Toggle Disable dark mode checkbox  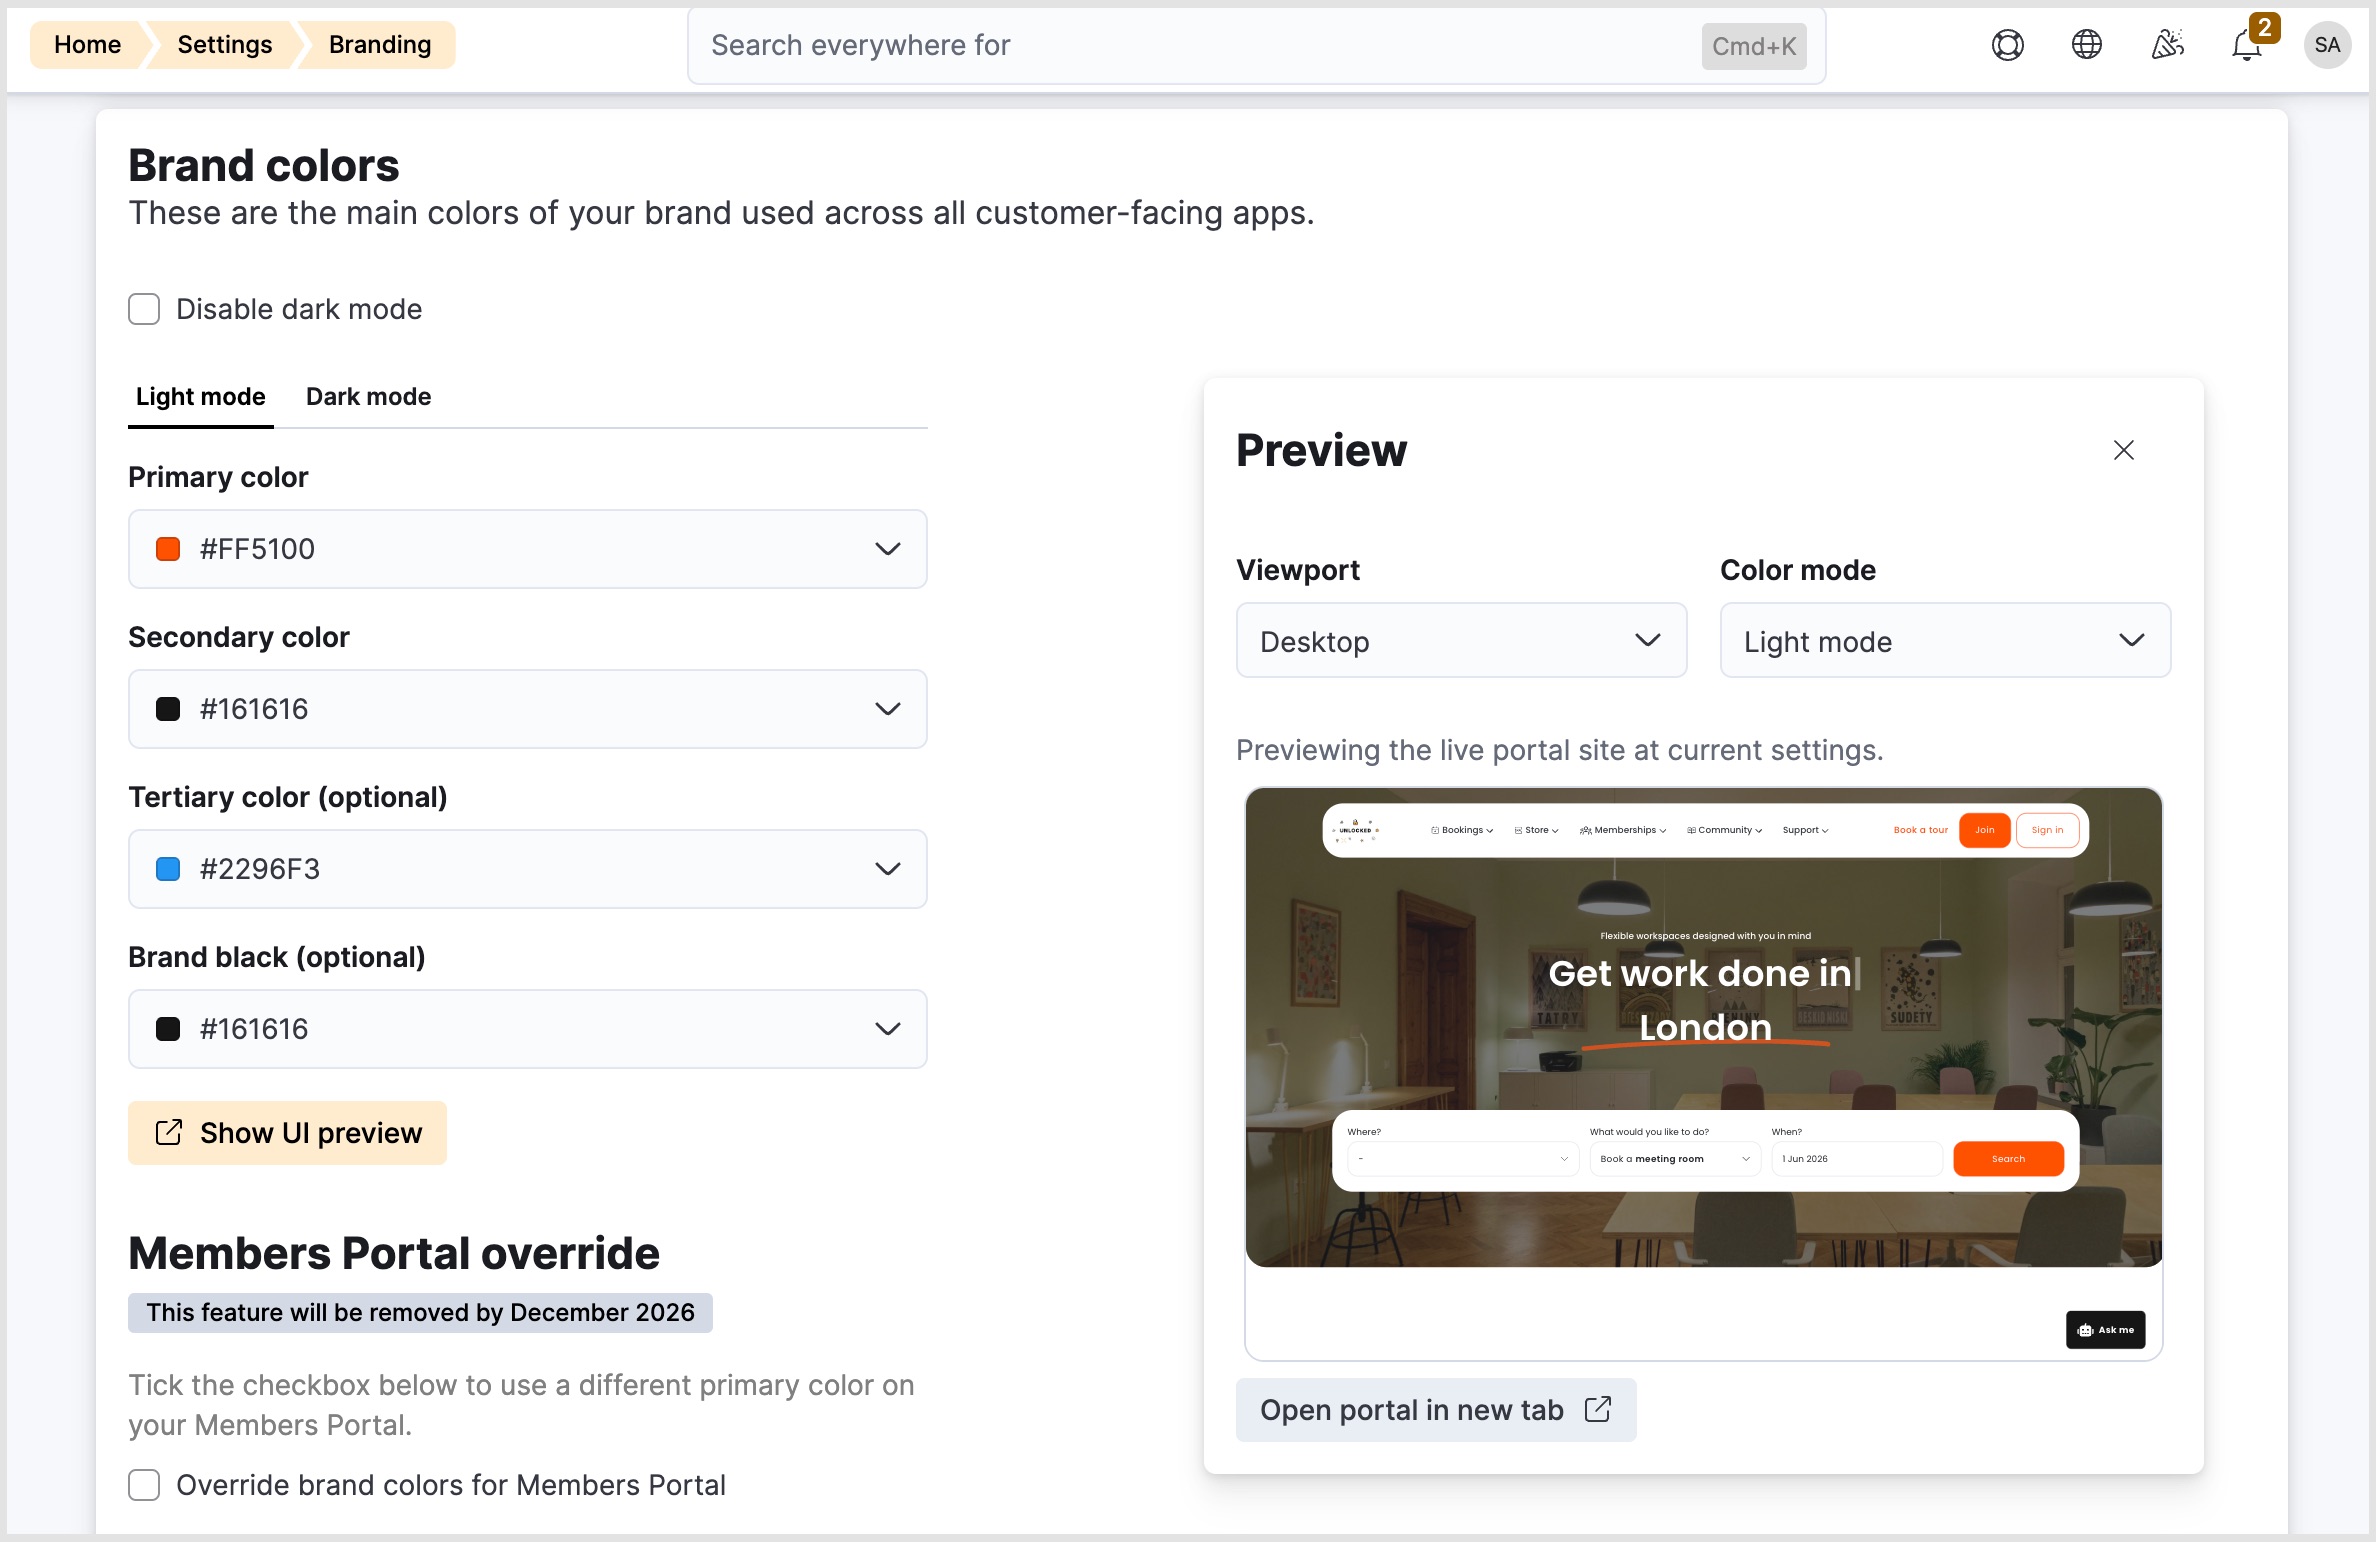pos(144,309)
